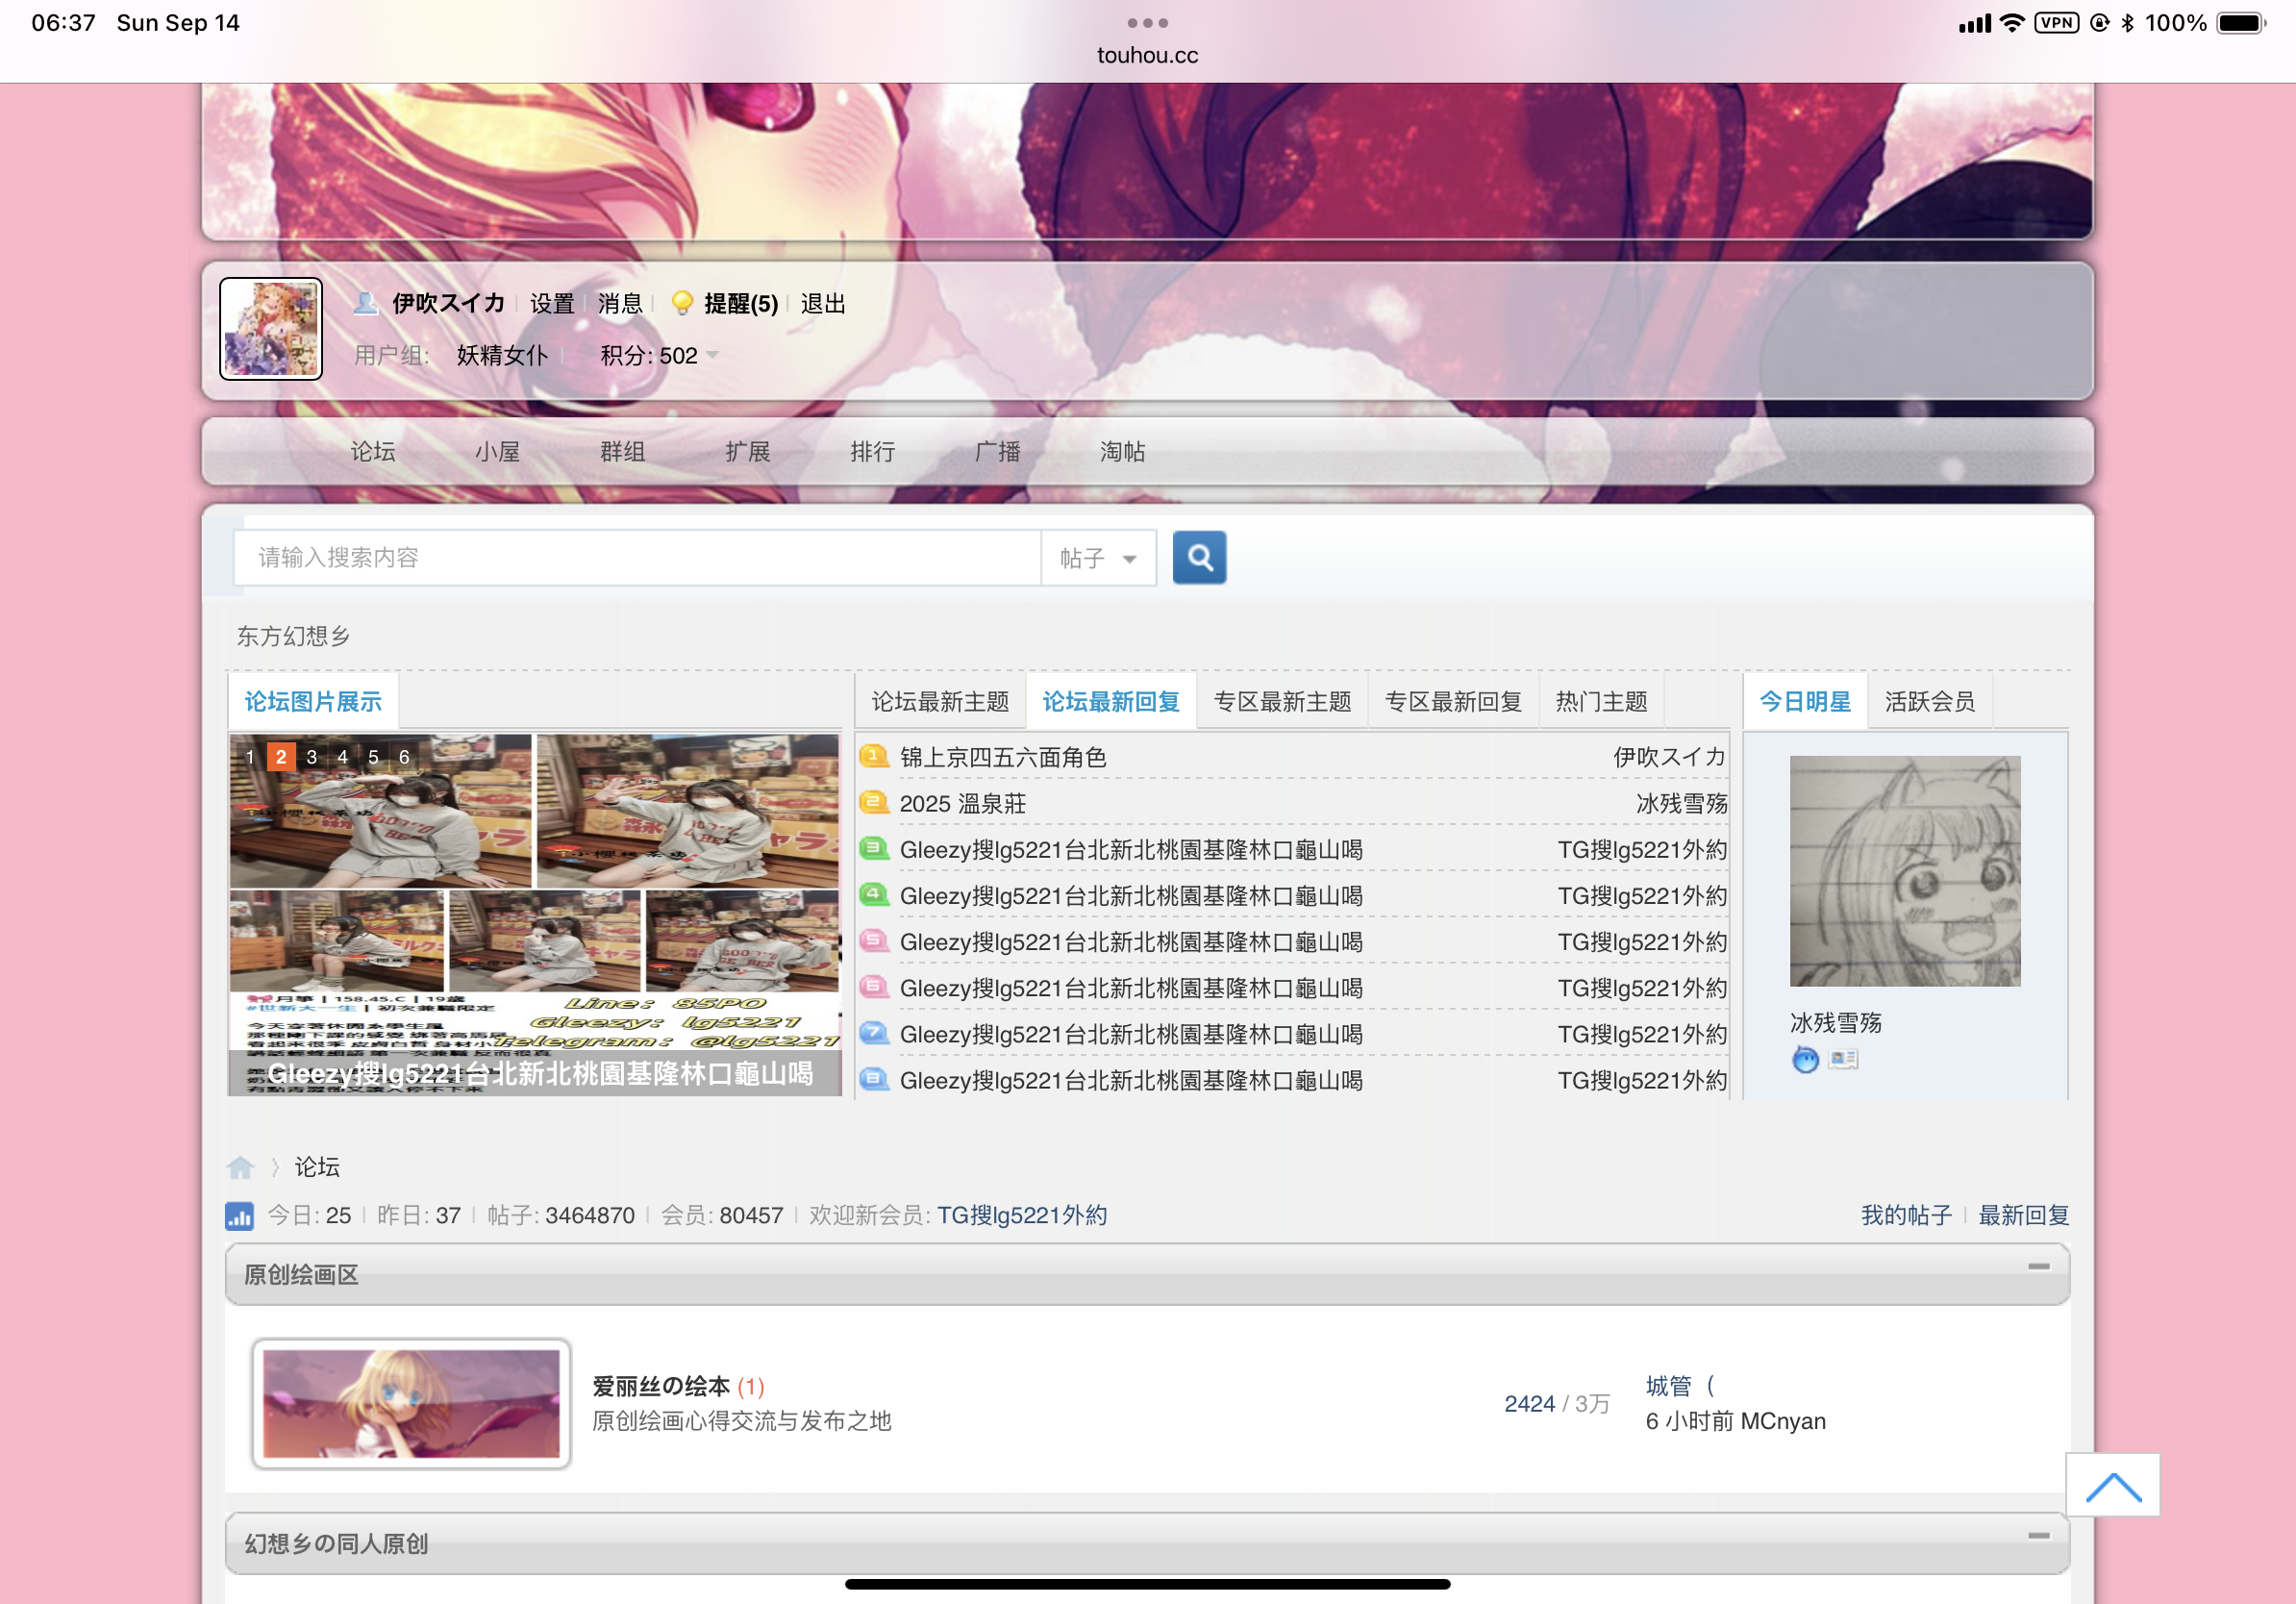Viewport: 2296px width, 1604px height.
Task: Click the user silhouette icon beside username
Action: pyautogui.click(x=366, y=303)
